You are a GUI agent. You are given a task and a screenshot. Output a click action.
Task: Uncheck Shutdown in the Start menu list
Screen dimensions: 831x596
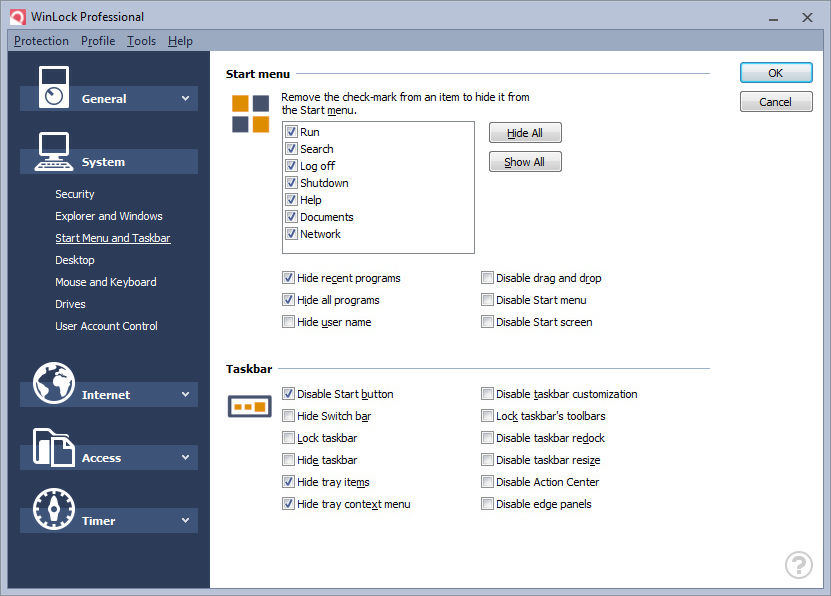tap(291, 183)
